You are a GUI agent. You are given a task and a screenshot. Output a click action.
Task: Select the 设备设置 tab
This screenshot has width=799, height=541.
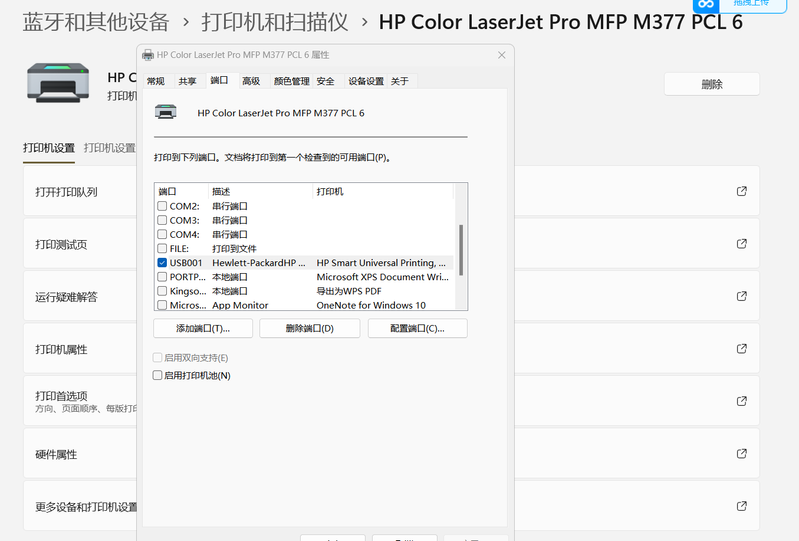[365, 81]
